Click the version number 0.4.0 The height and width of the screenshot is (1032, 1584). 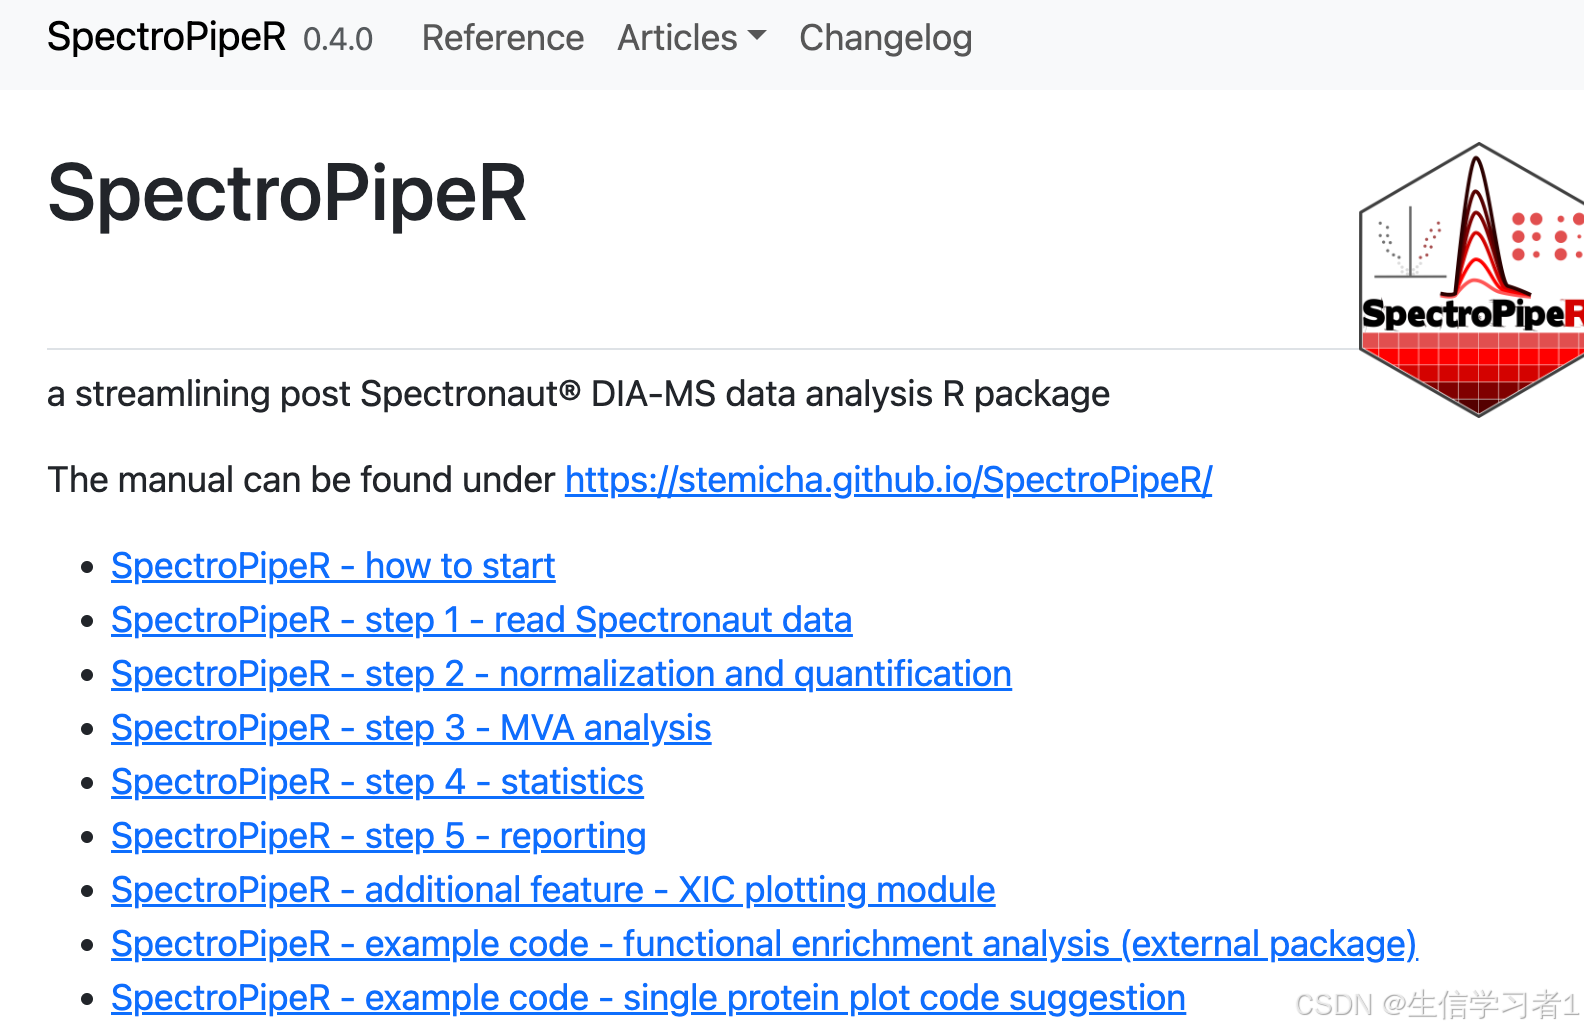click(338, 40)
